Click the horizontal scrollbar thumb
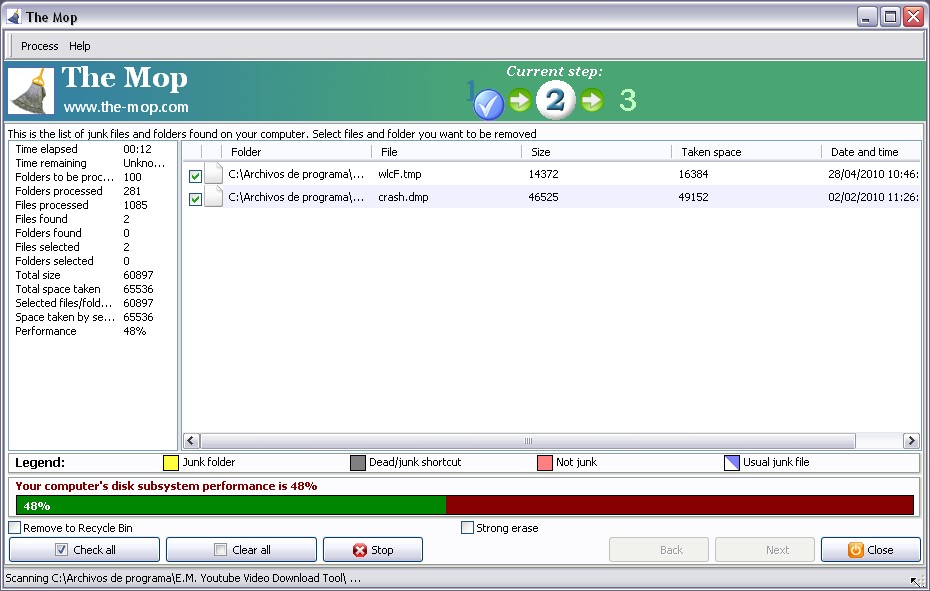Viewport: 930px width, 591px height. coord(528,441)
